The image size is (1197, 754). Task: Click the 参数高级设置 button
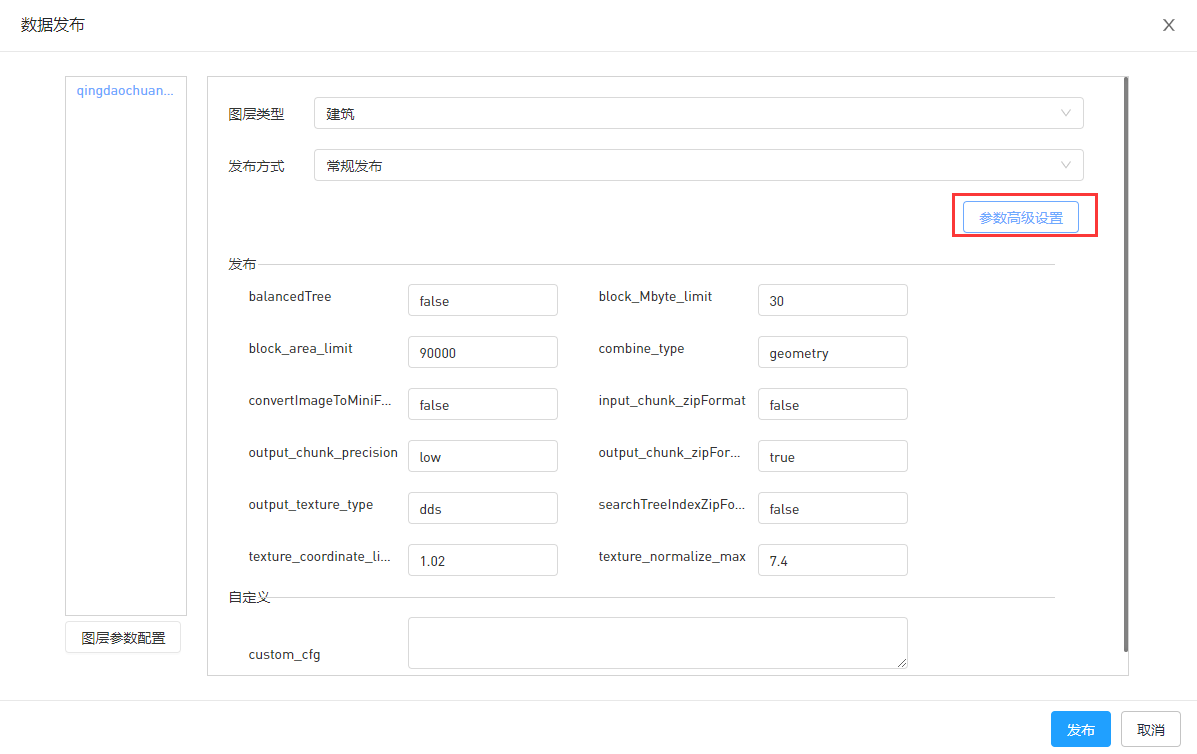1020,217
